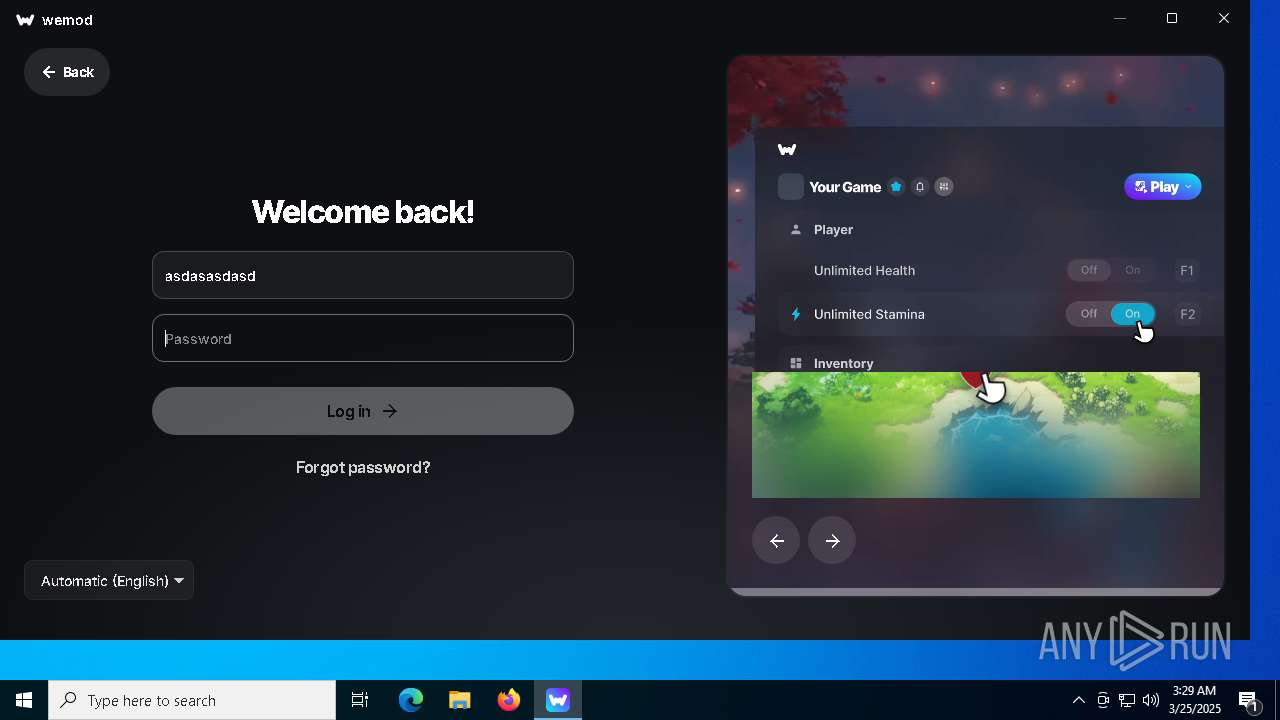Click the blue star icon beside Your Game
Image resolution: width=1280 pixels, height=720 pixels.
tap(896, 187)
